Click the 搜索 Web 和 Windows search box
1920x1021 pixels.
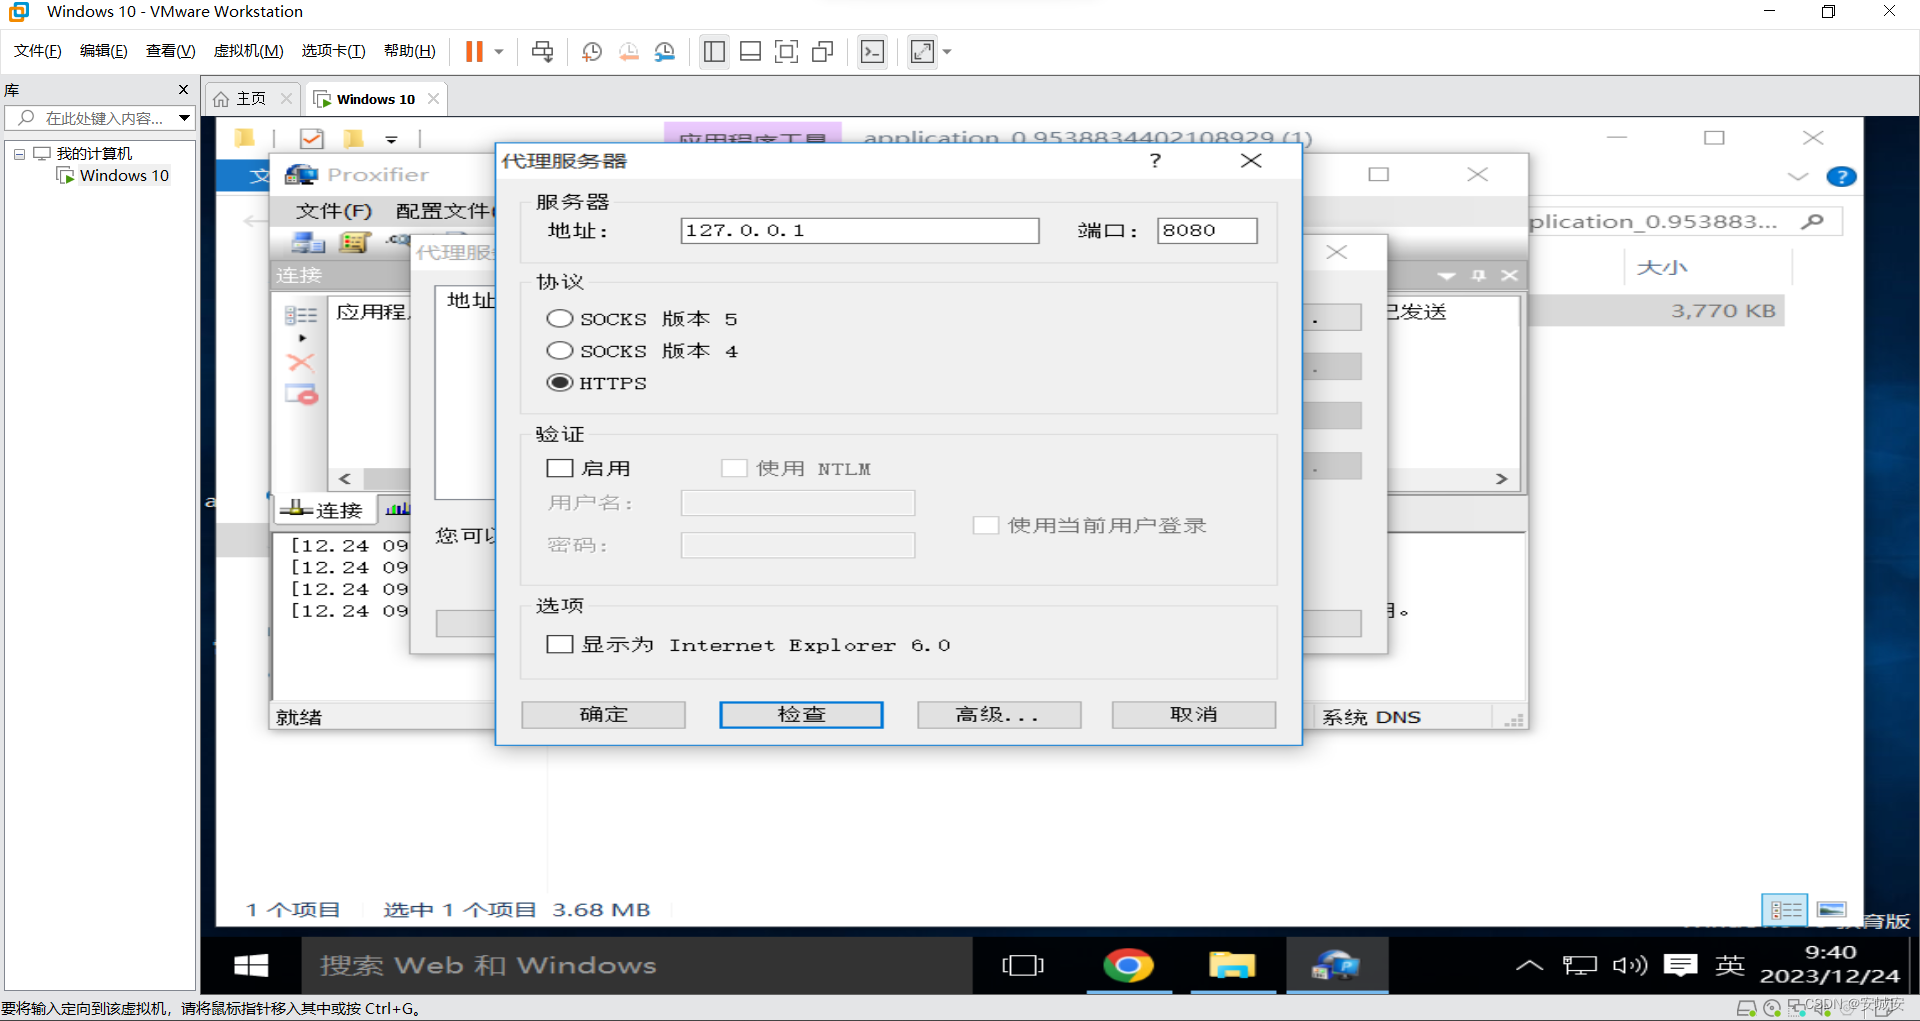[x=637, y=965]
